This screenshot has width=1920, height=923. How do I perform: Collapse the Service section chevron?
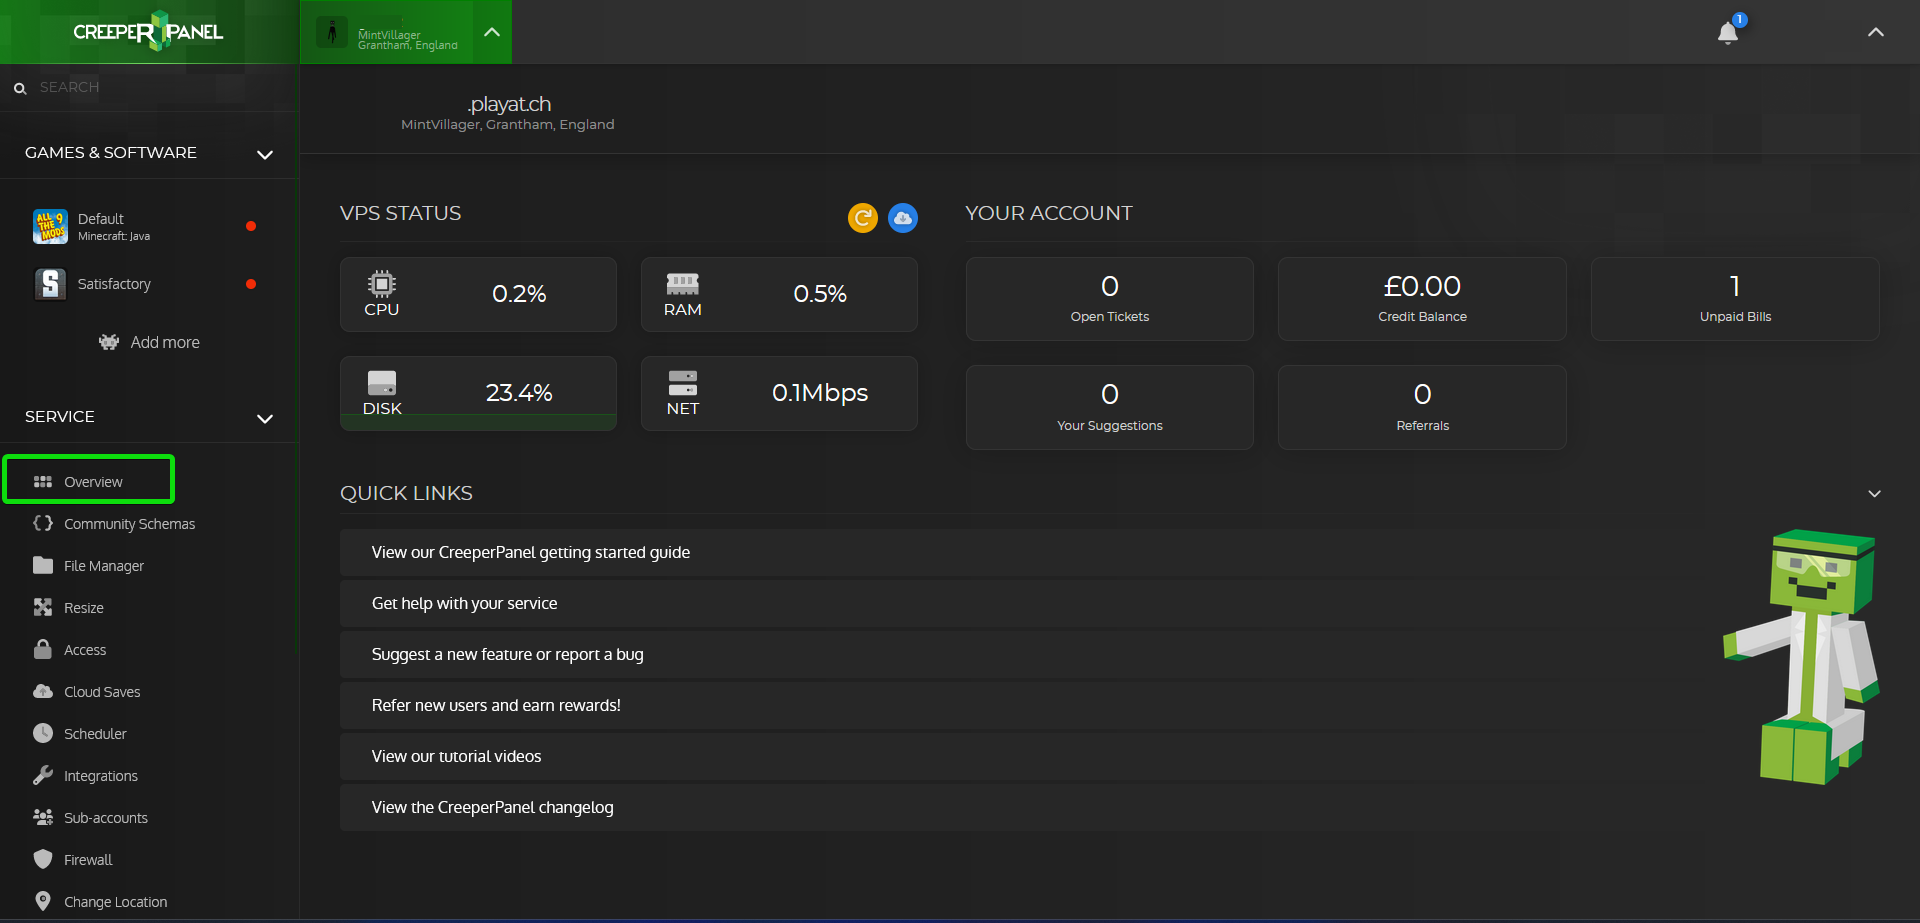(x=265, y=418)
